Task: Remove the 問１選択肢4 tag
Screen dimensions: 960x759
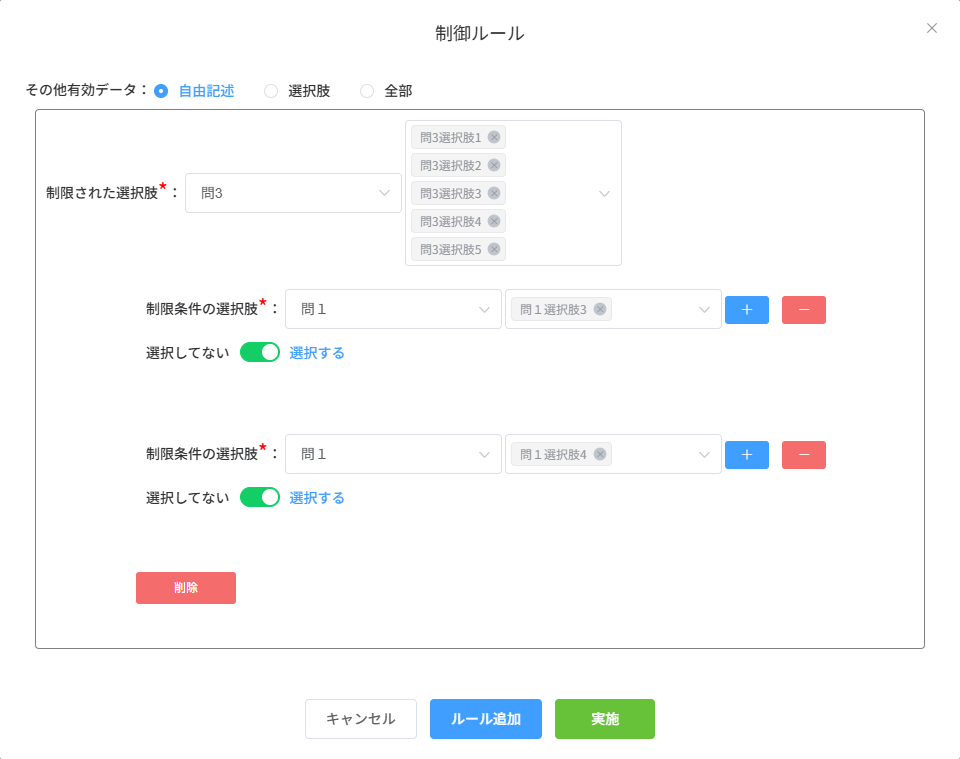Action: click(600, 454)
